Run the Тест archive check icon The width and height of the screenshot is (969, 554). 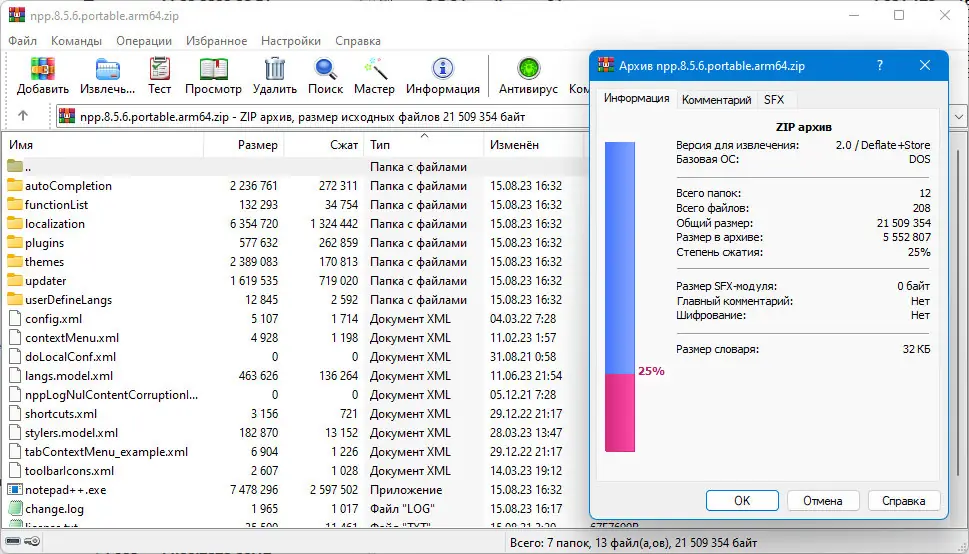coord(159,69)
